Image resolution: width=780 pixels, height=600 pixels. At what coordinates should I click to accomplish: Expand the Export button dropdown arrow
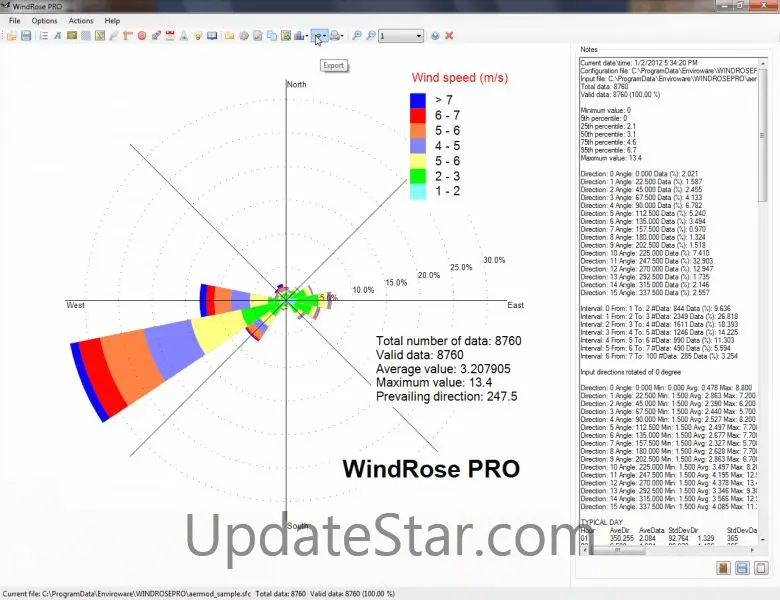[324, 36]
